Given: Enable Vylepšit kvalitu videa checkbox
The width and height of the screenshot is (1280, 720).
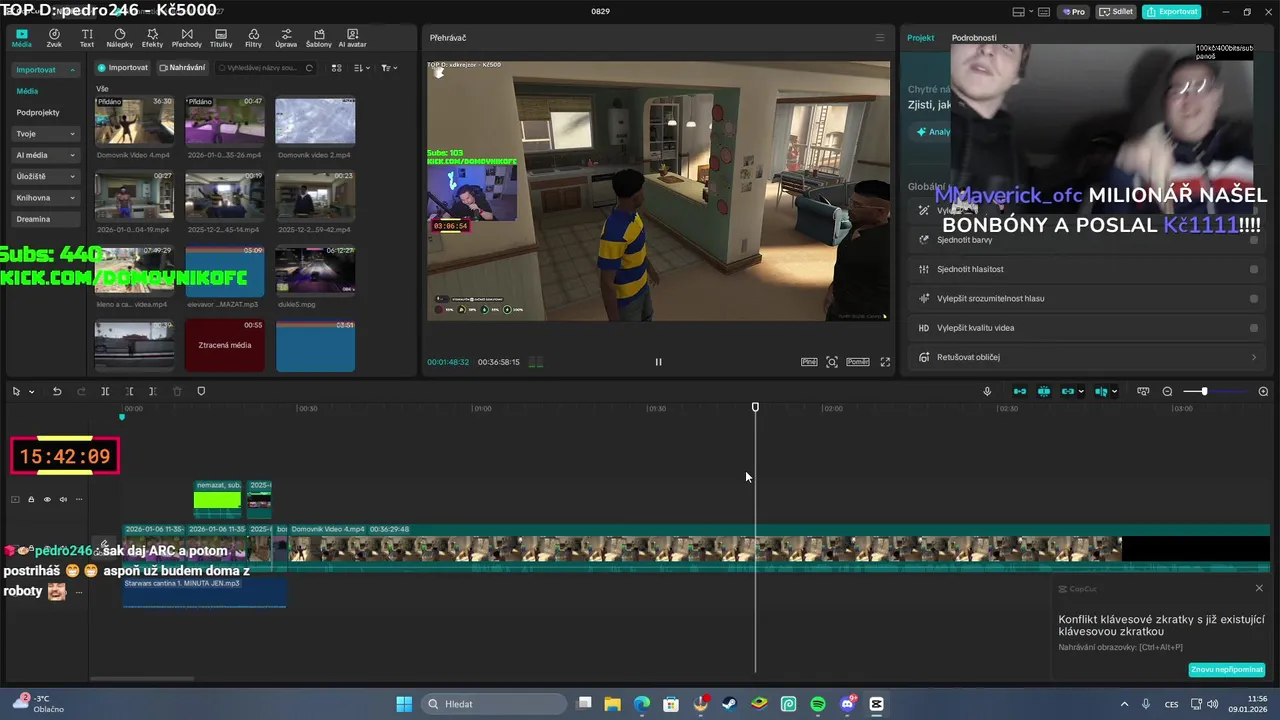Looking at the screenshot, I should (x=1254, y=328).
